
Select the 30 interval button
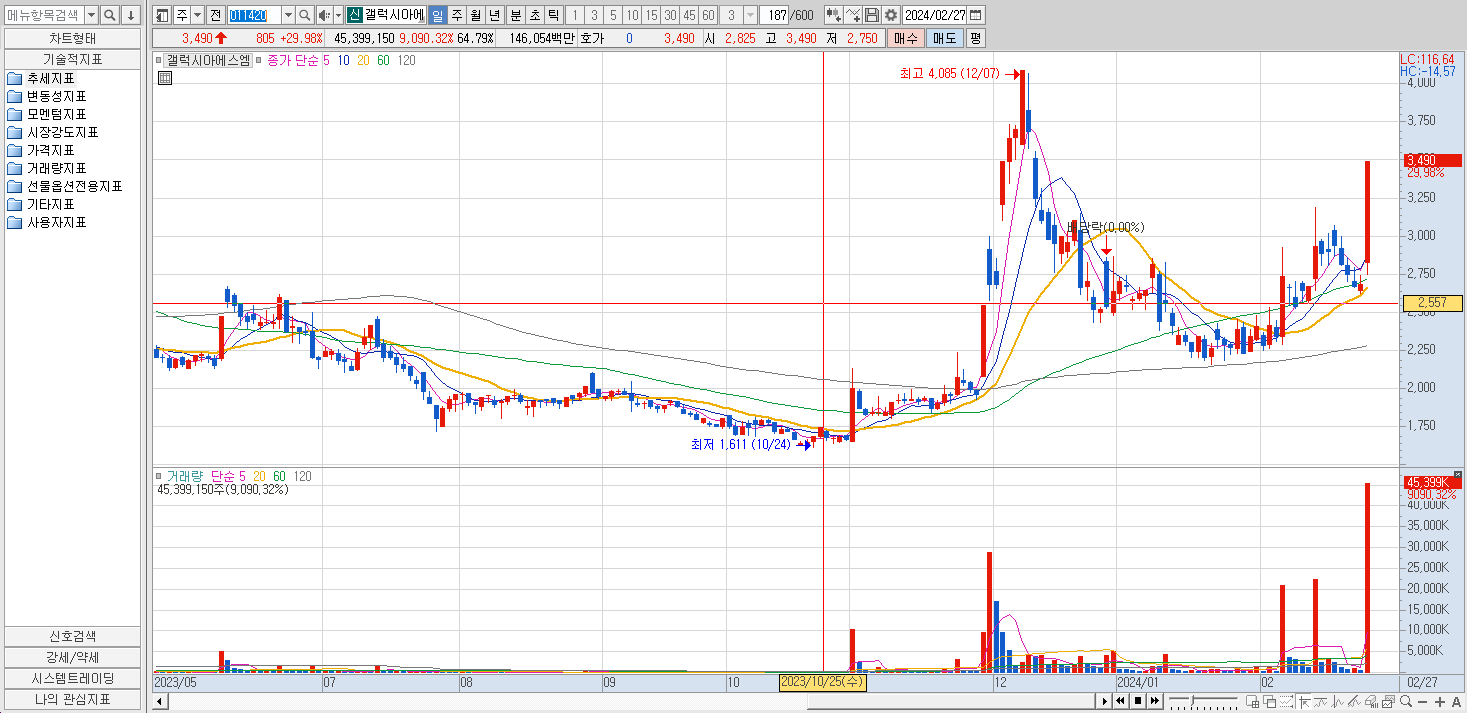point(670,15)
